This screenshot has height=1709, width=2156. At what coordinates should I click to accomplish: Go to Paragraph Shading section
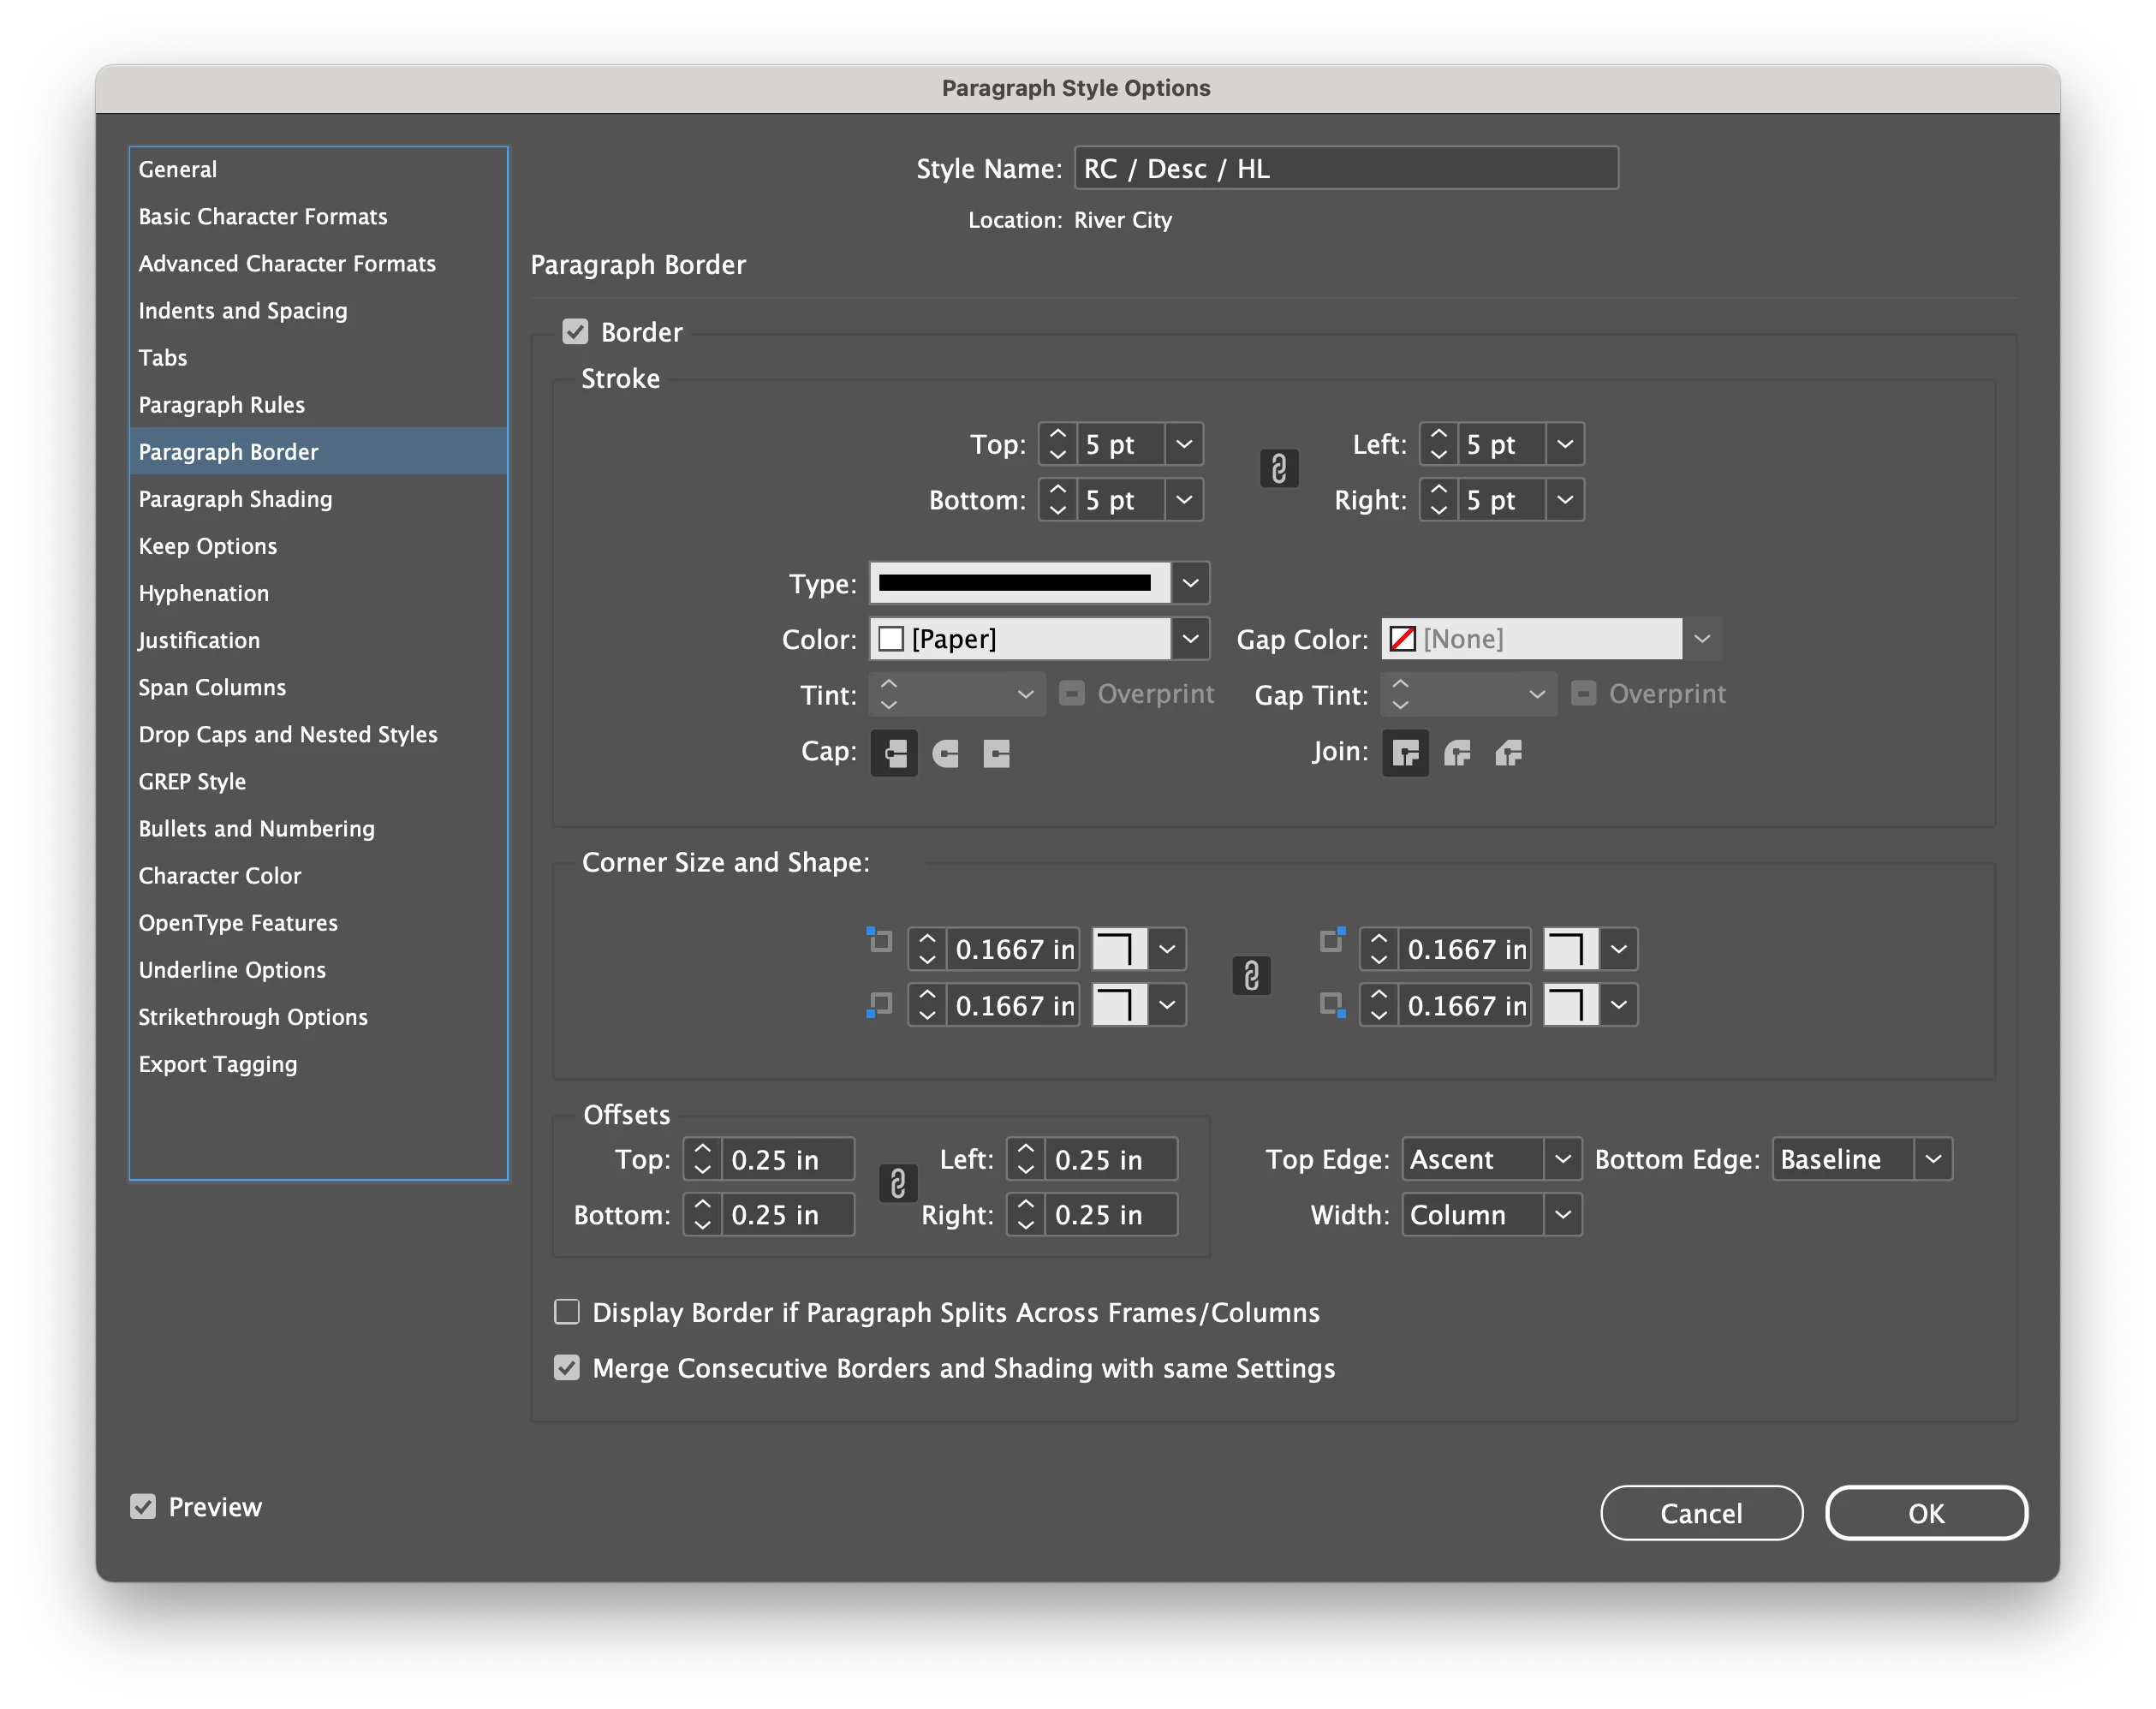point(235,499)
